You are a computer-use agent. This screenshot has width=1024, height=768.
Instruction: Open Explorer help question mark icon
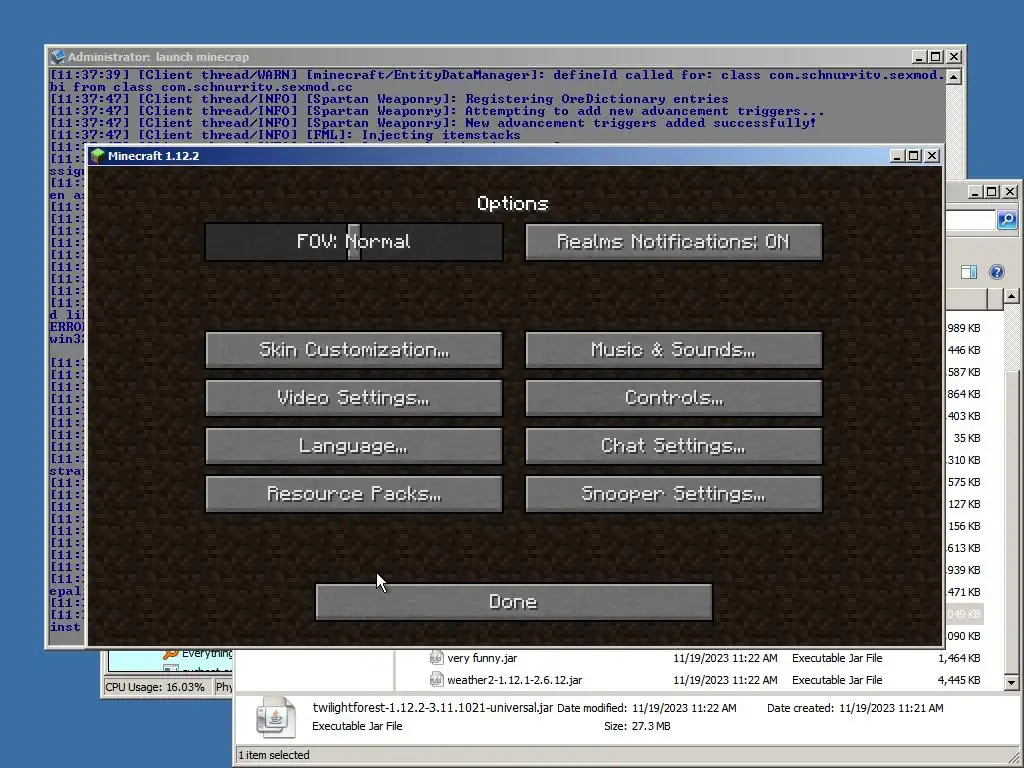coord(997,272)
